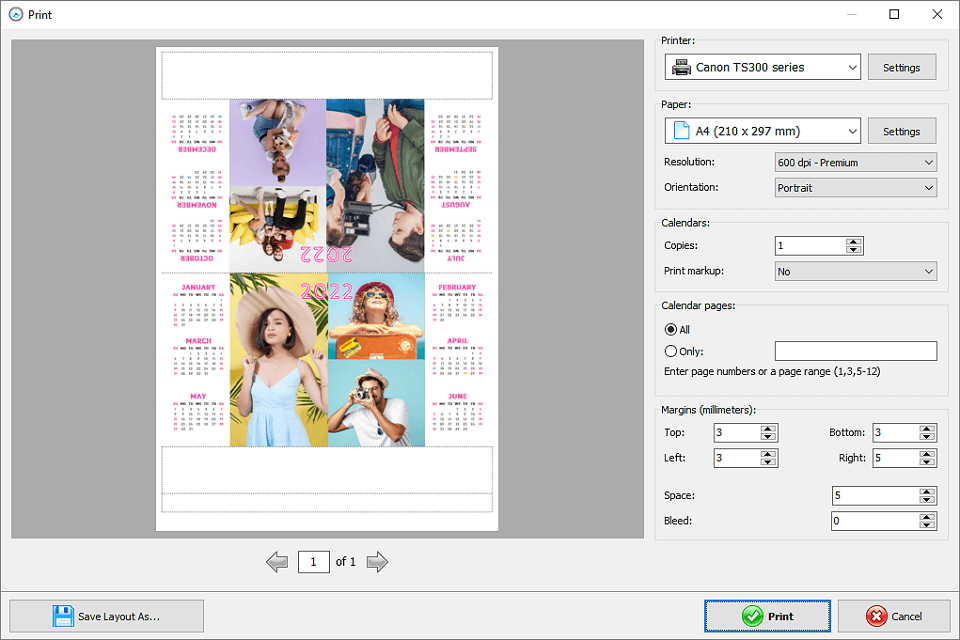Click the Bleed input field
The image size is (960, 640).
tap(876, 521)
